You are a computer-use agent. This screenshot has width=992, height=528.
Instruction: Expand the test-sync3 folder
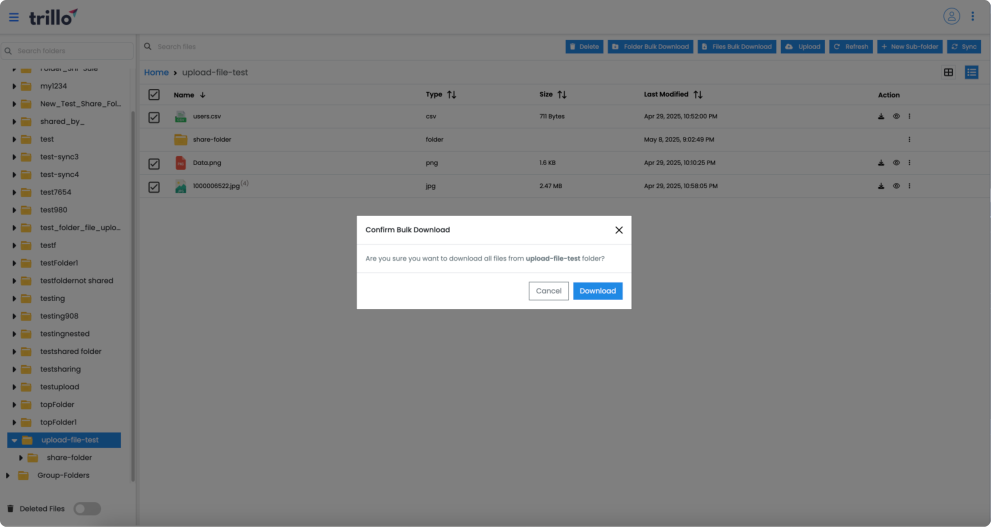(14, 157)
